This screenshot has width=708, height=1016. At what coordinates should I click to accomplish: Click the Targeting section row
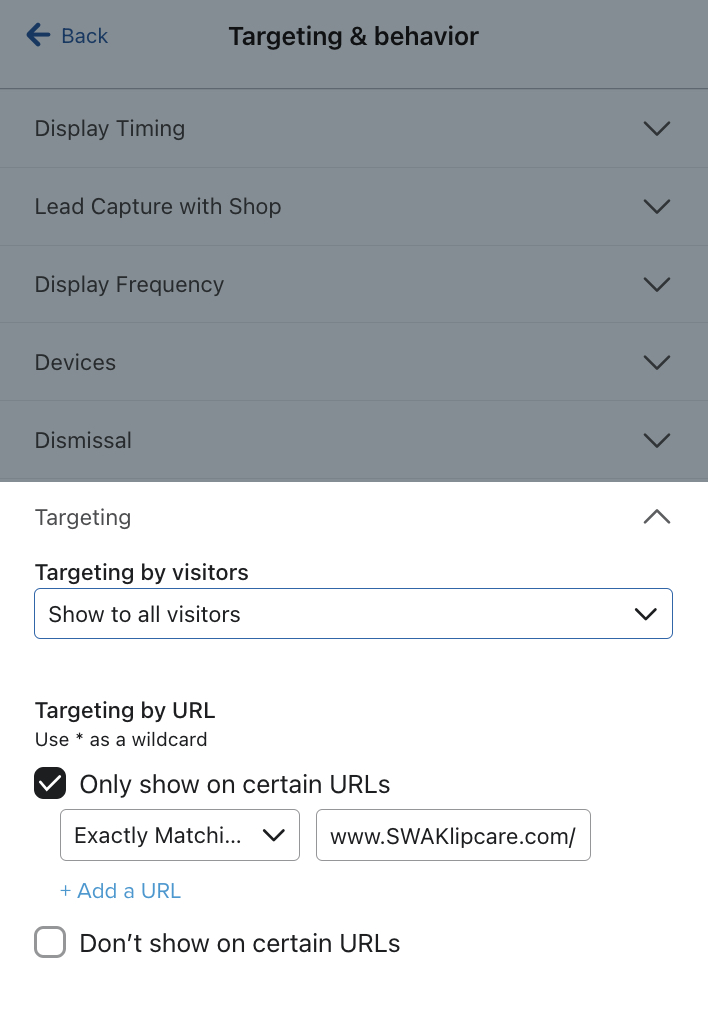pyautogui.click(x=353, y=517)
